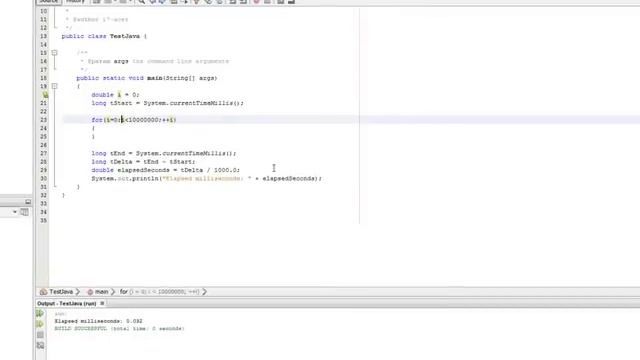Click the panel icon beside the dropdown arrow
Viewport: 640px width, 360px height.
(24, 212)
